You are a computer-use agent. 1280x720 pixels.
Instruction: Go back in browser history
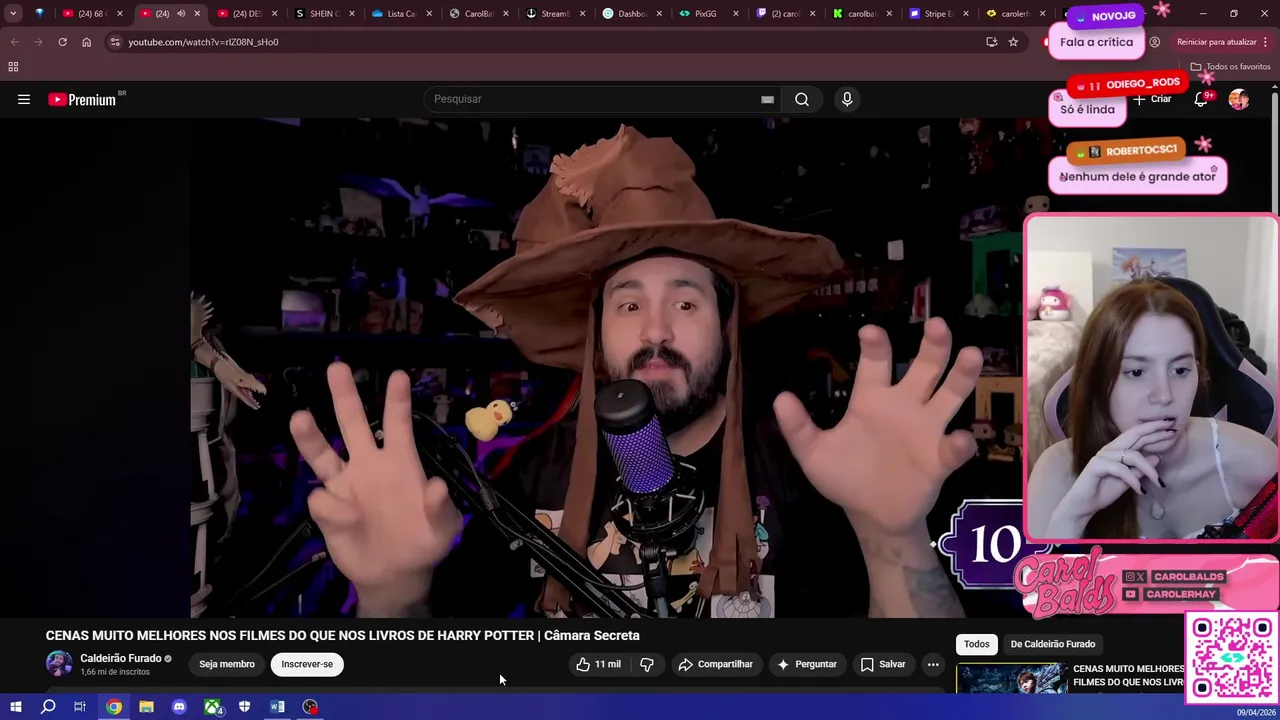coord(14,42)
